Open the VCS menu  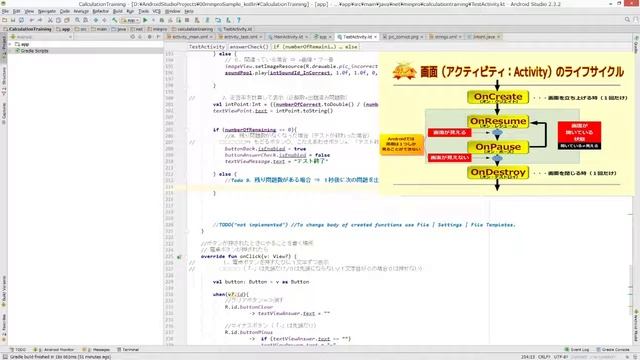tap(156, 11)
